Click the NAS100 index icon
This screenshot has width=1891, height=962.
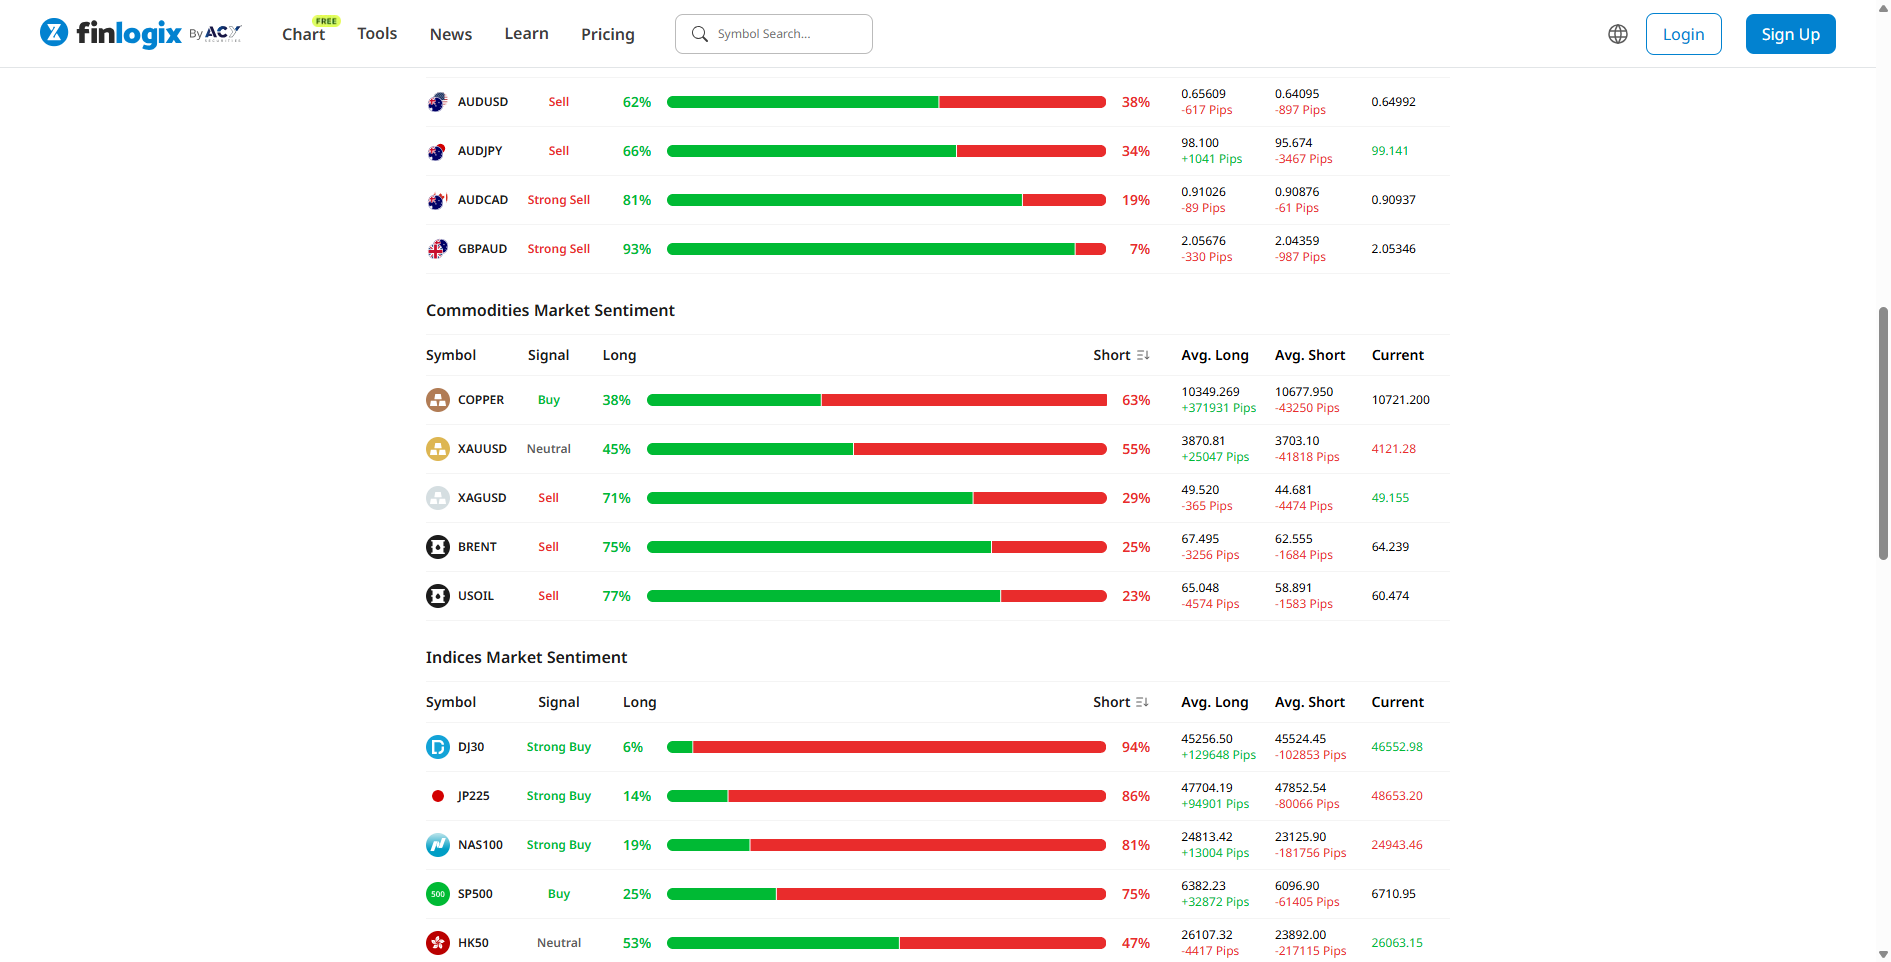(x=437, y=845)
